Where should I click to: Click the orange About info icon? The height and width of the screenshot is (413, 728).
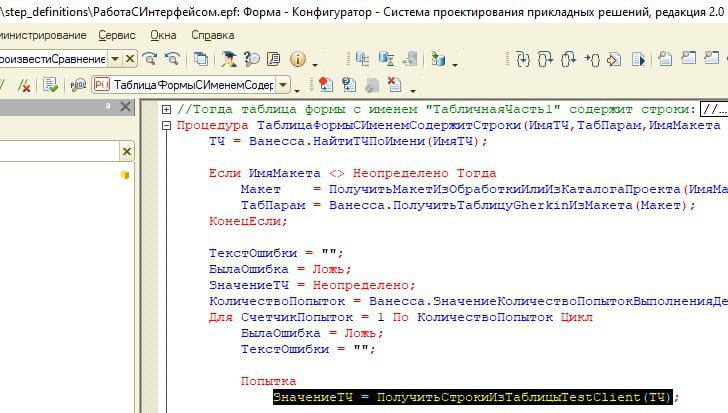click(298, 59)
